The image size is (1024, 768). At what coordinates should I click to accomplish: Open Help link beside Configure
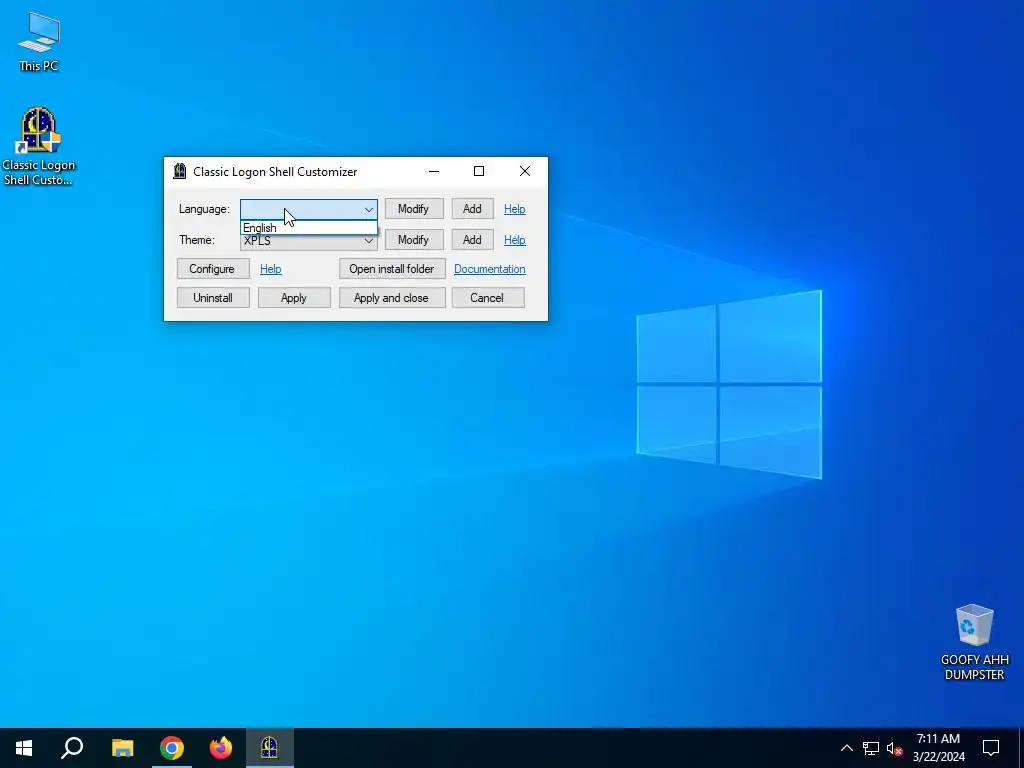[x=270, y=269]
